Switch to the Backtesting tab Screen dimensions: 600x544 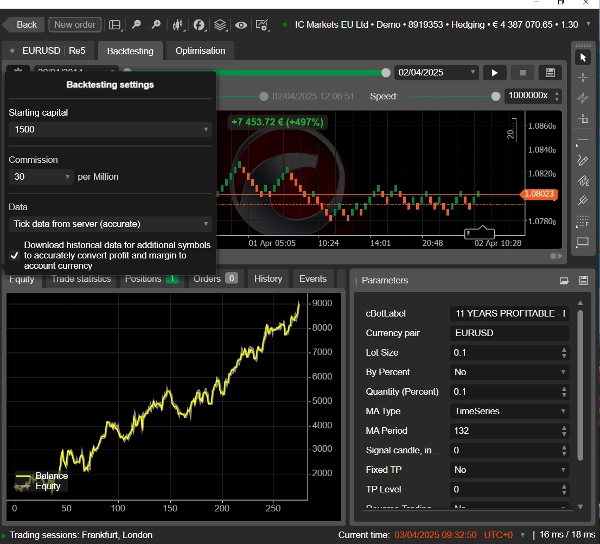coord(130,51)
